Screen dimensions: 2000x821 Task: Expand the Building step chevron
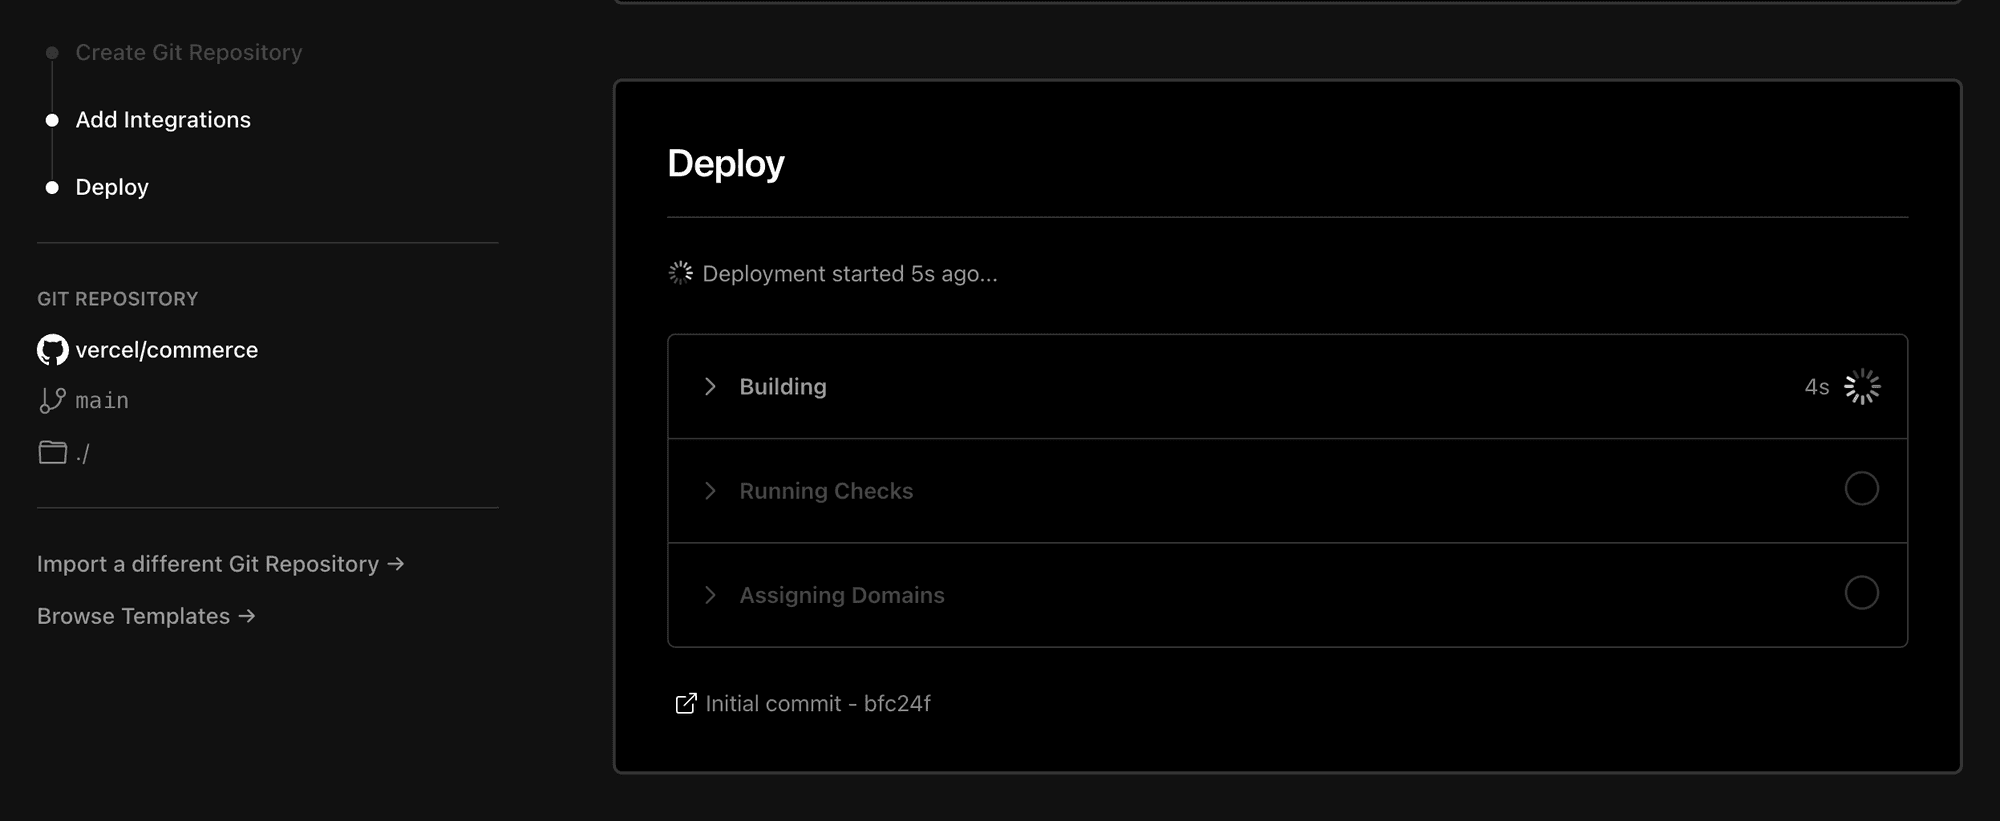click(x=710, y=387)
